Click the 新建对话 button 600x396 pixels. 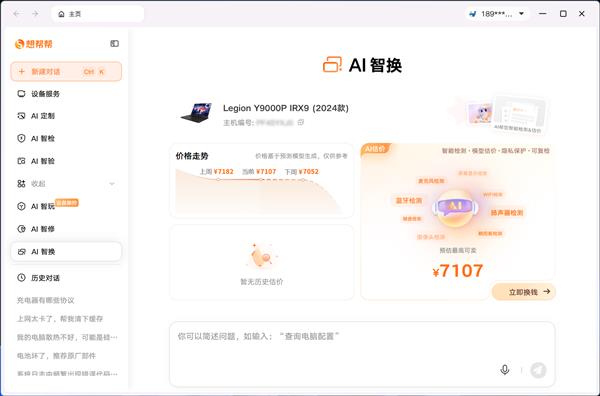[66, 72]
